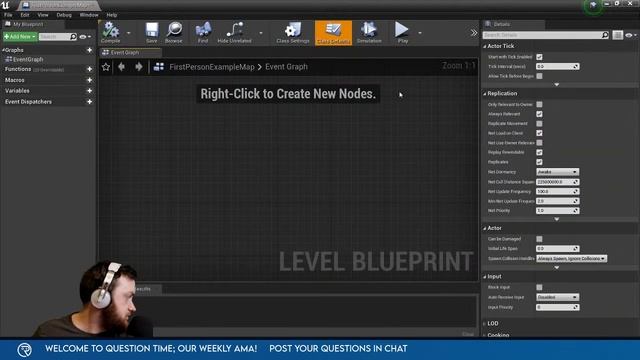Add a new macro with Macros plus
Image resolution: width=640 pixels, height=360 pixels.
point(89,80)
